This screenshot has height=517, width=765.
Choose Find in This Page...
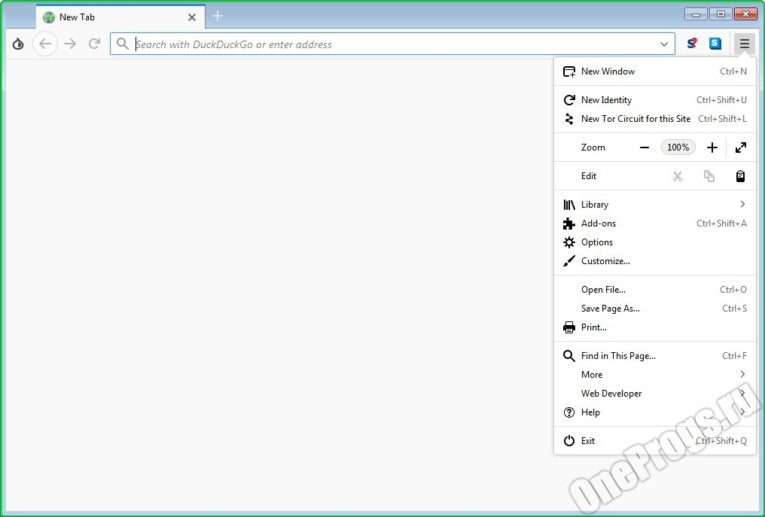coord(655,356)
